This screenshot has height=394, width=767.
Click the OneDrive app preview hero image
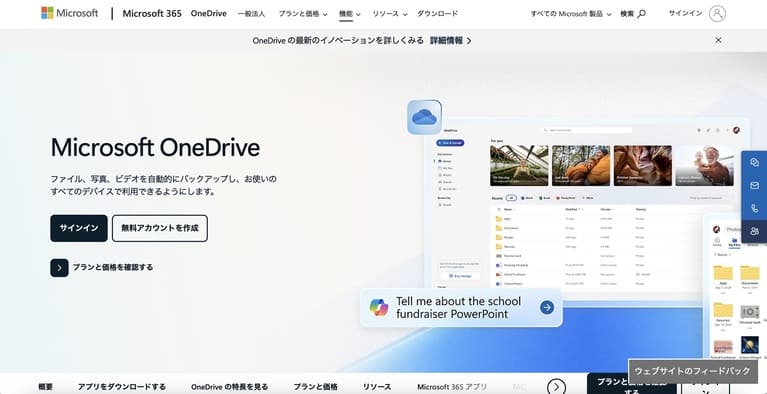(x=563, y=235)
